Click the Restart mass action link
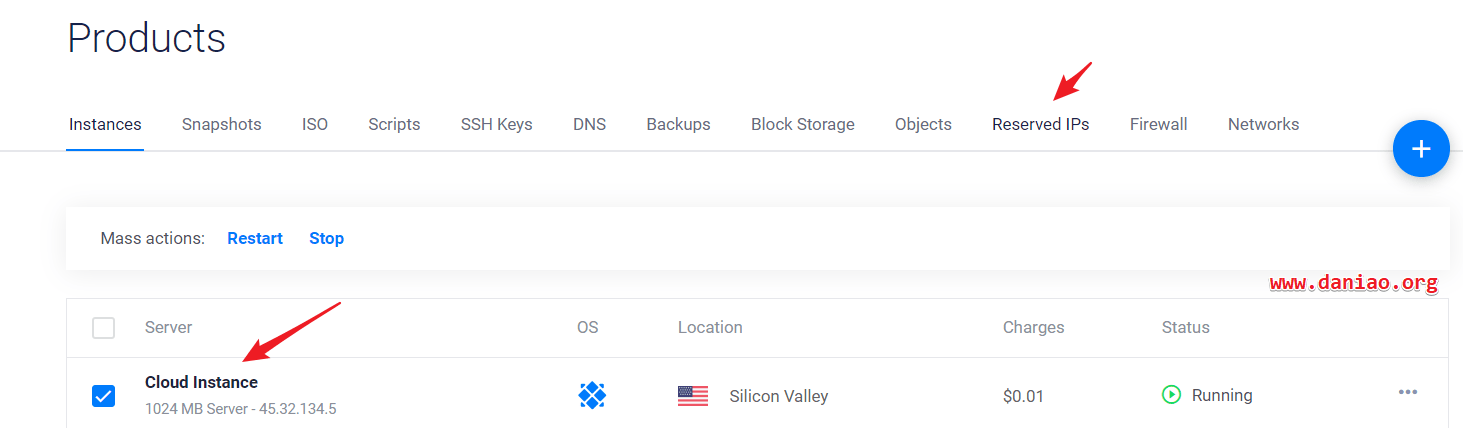 pos(255,238)
